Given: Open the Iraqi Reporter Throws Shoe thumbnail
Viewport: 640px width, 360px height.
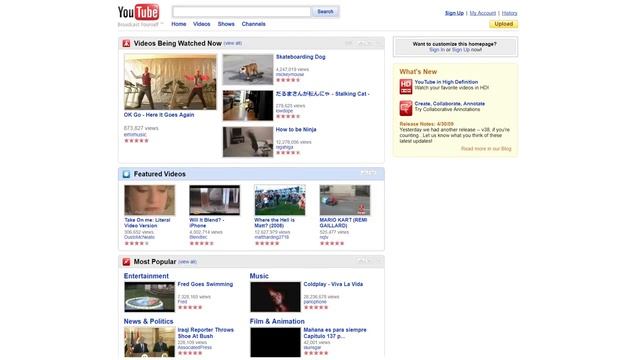Looking at the screenshot, I should pos(149,342).
